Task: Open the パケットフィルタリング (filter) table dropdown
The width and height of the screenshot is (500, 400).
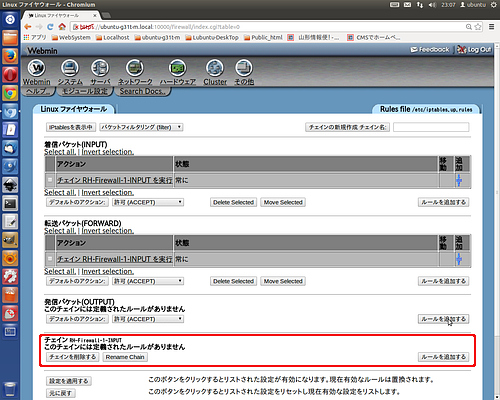Action: pyautogui.click(x=141, y=127)
